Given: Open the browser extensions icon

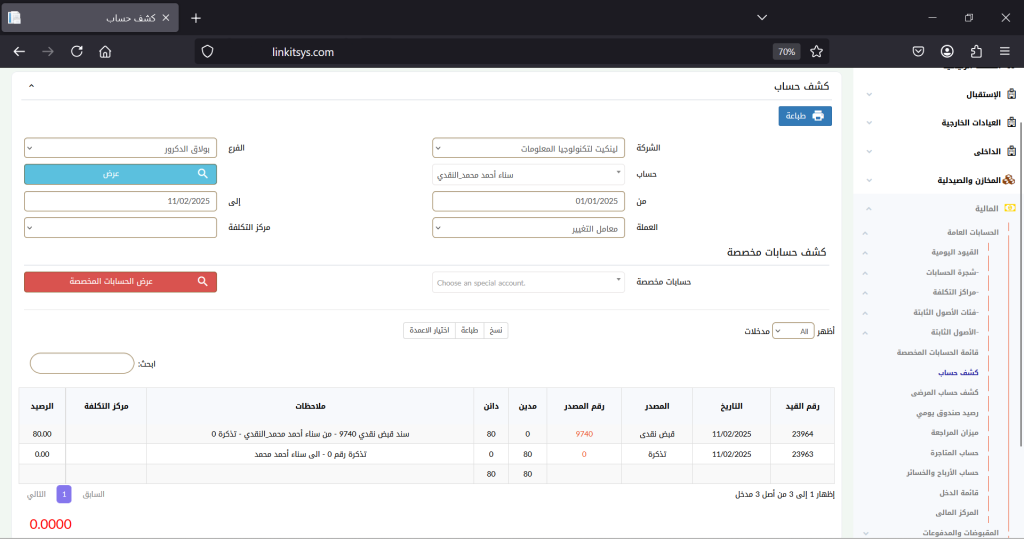Looking at the screenshot, I should 976,51.
